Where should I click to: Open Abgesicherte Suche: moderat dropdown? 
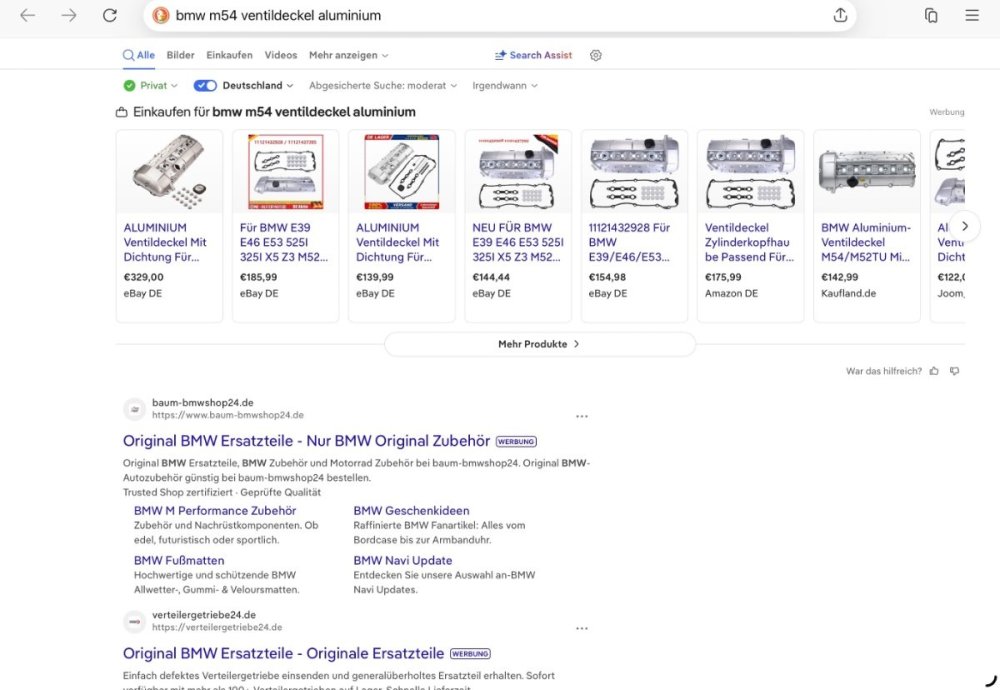383,85
